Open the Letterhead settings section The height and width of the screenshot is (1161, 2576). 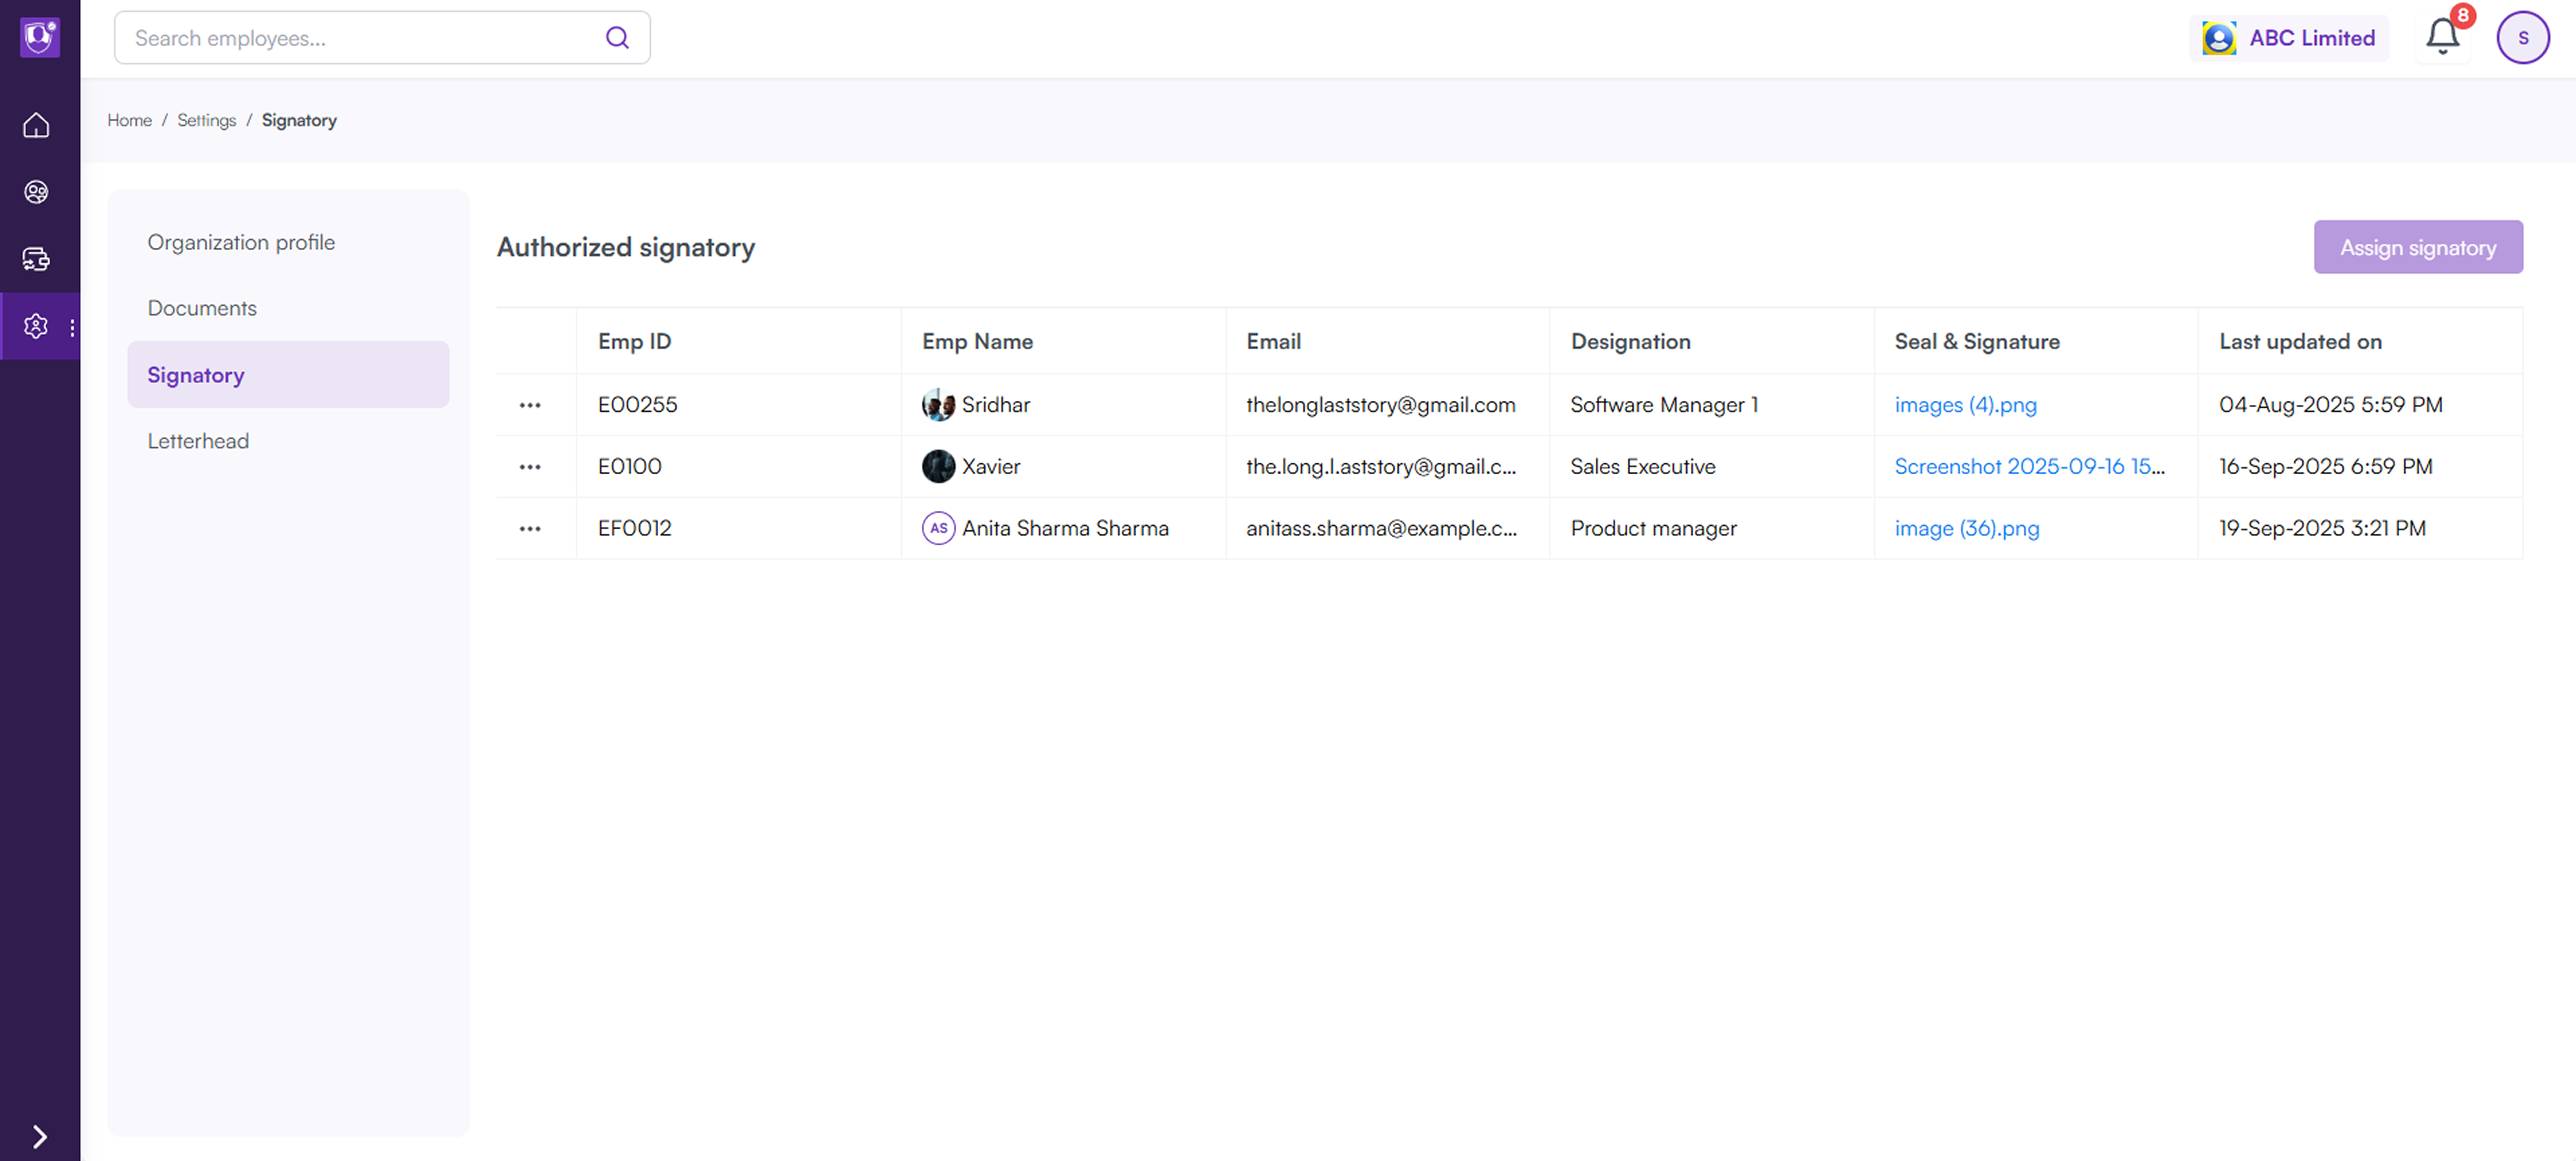click(198, 440)
